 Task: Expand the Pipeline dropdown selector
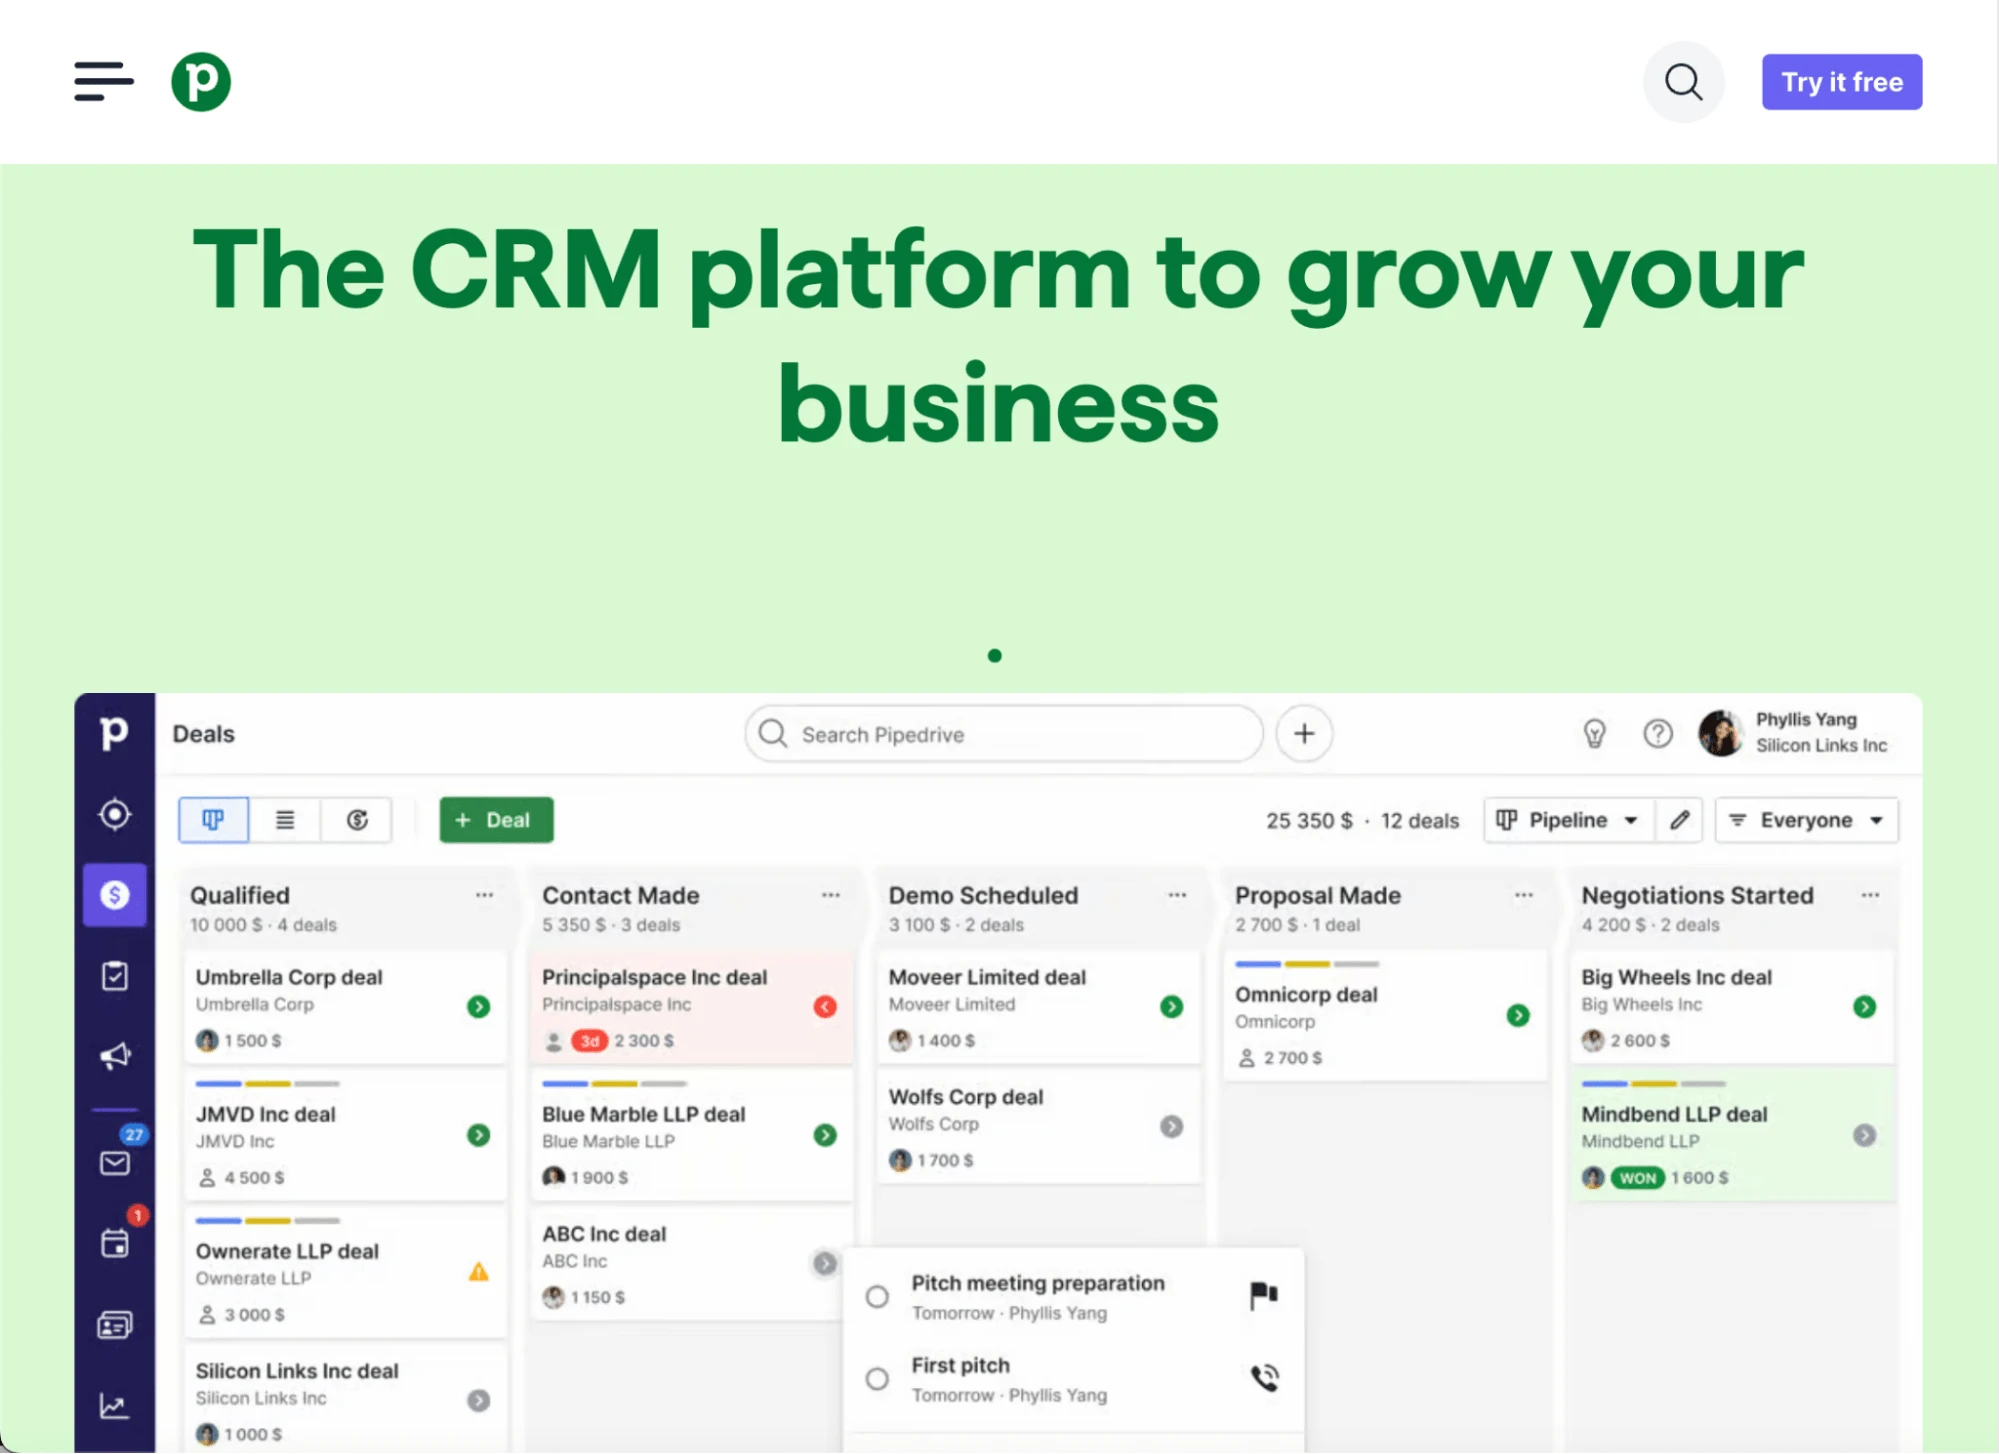1568,819
